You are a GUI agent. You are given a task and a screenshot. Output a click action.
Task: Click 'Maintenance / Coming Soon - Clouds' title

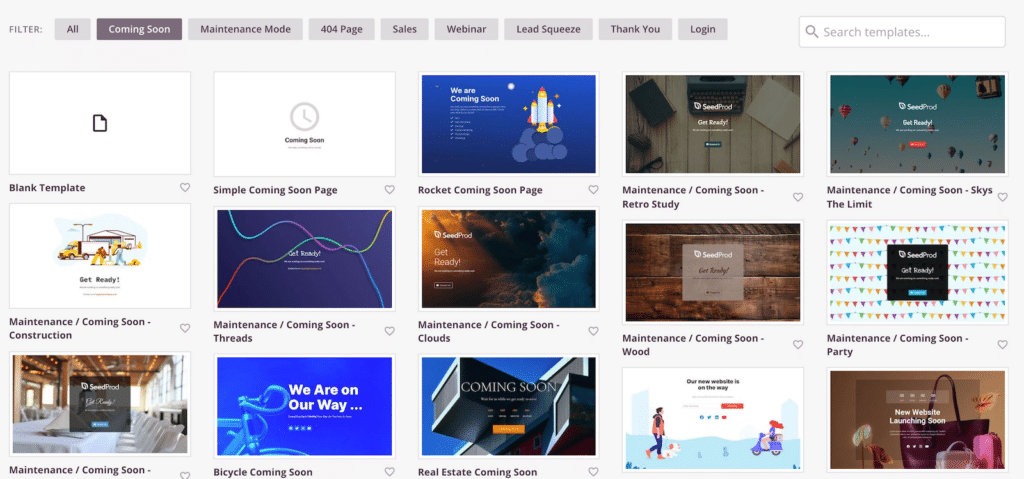click(x=488, y=331)
